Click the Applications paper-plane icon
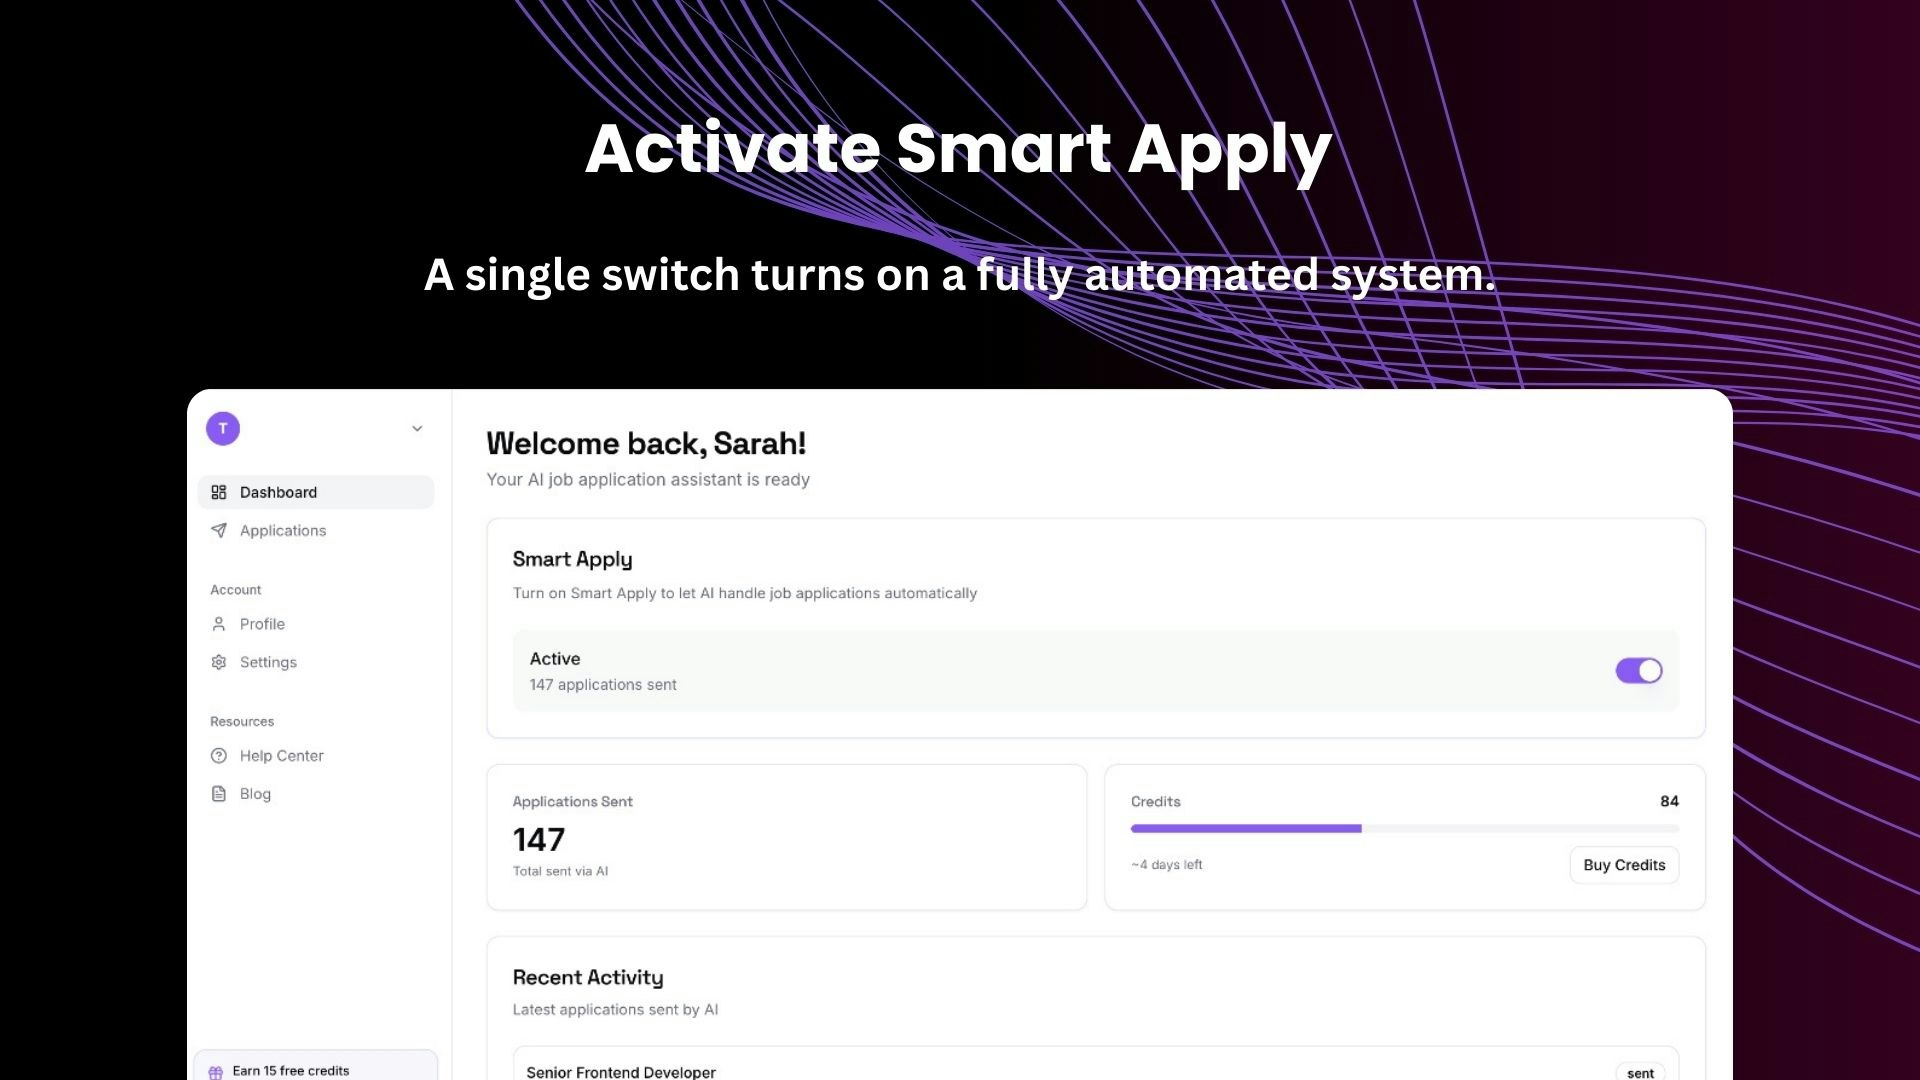The image size is (1920, 1080). coord(219,530)
